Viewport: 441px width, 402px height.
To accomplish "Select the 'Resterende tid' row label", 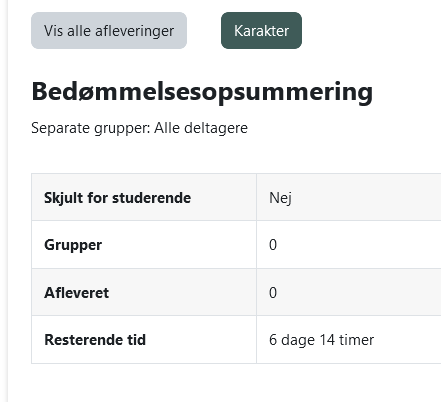I will coord(95,340).
